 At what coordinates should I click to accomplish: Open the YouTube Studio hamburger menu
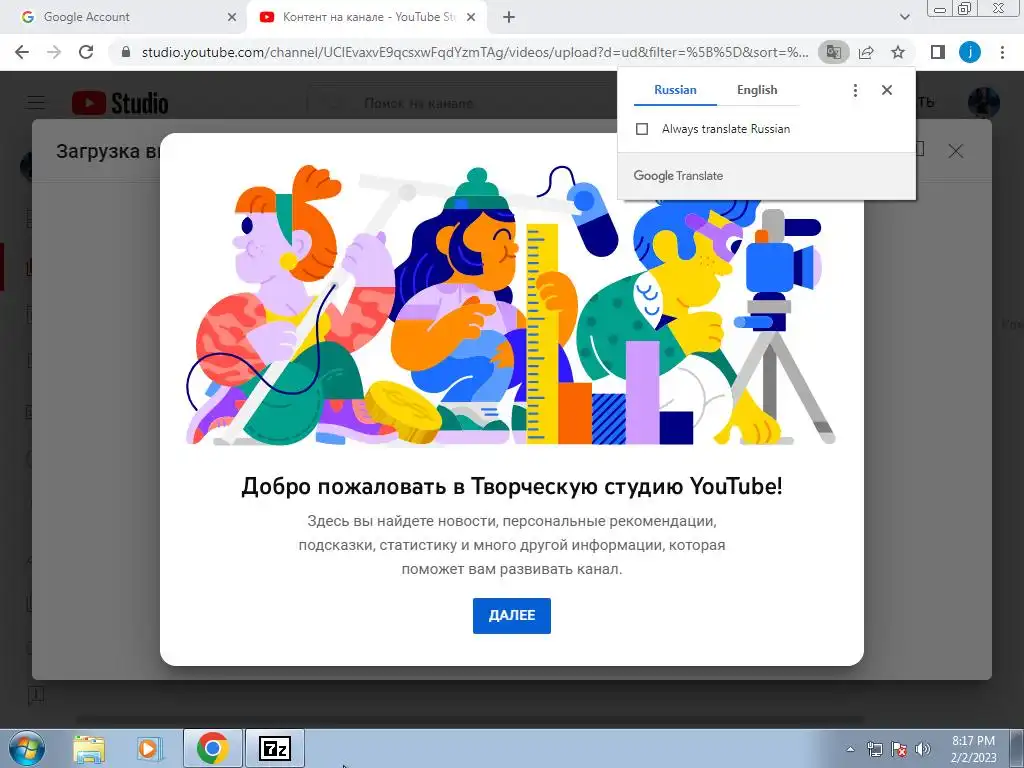click(x=36, y=103)
